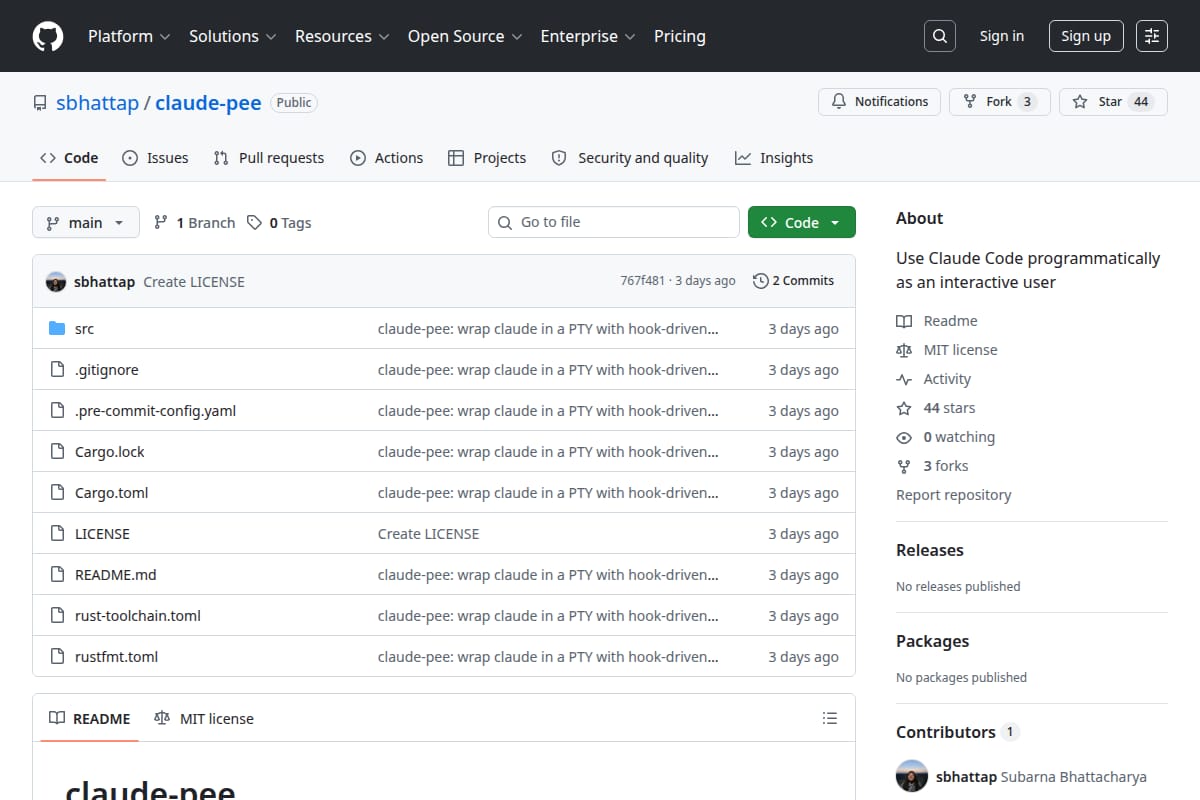Viewport: 1200px width, 800px height.
Task: Click the repository icon before sbhattap
Action: click(40, 103)
